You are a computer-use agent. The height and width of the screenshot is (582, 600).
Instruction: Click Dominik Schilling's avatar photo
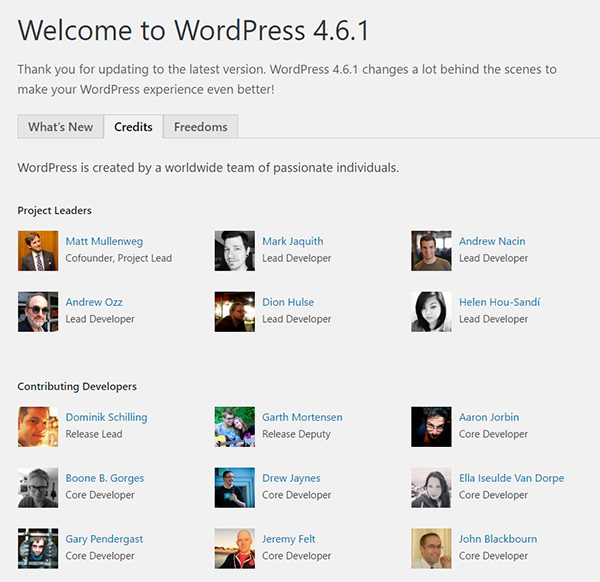click(x=38, y=427)
